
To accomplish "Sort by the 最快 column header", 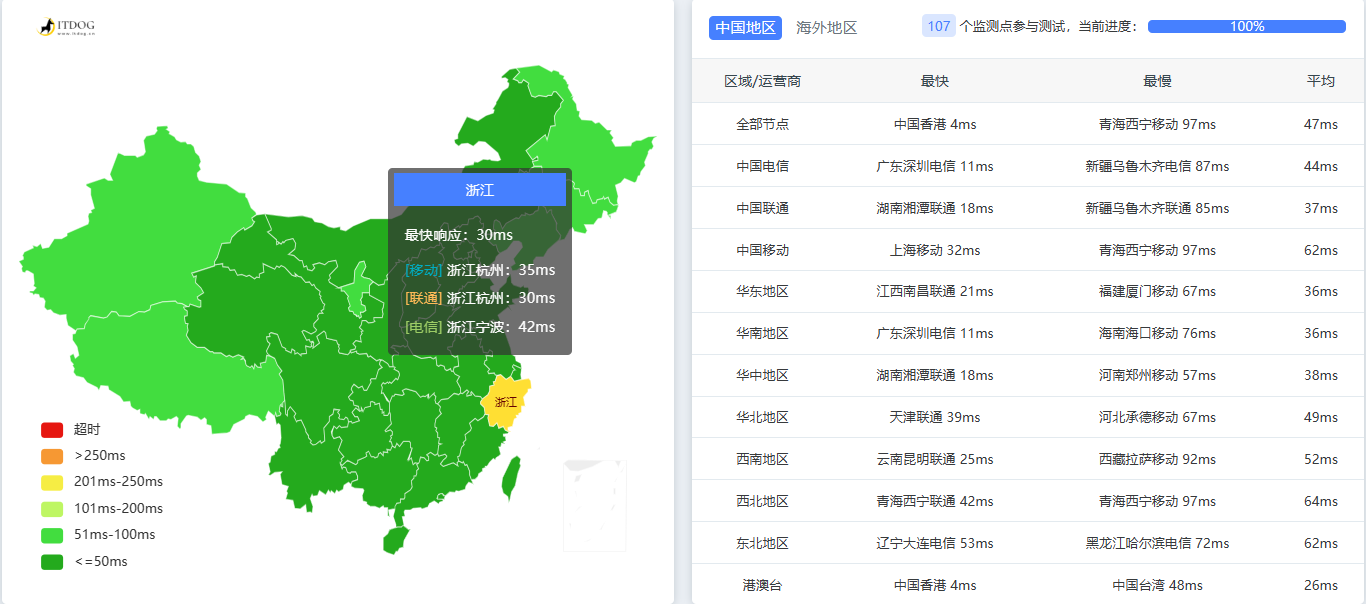I will click(x=935, y=81).
